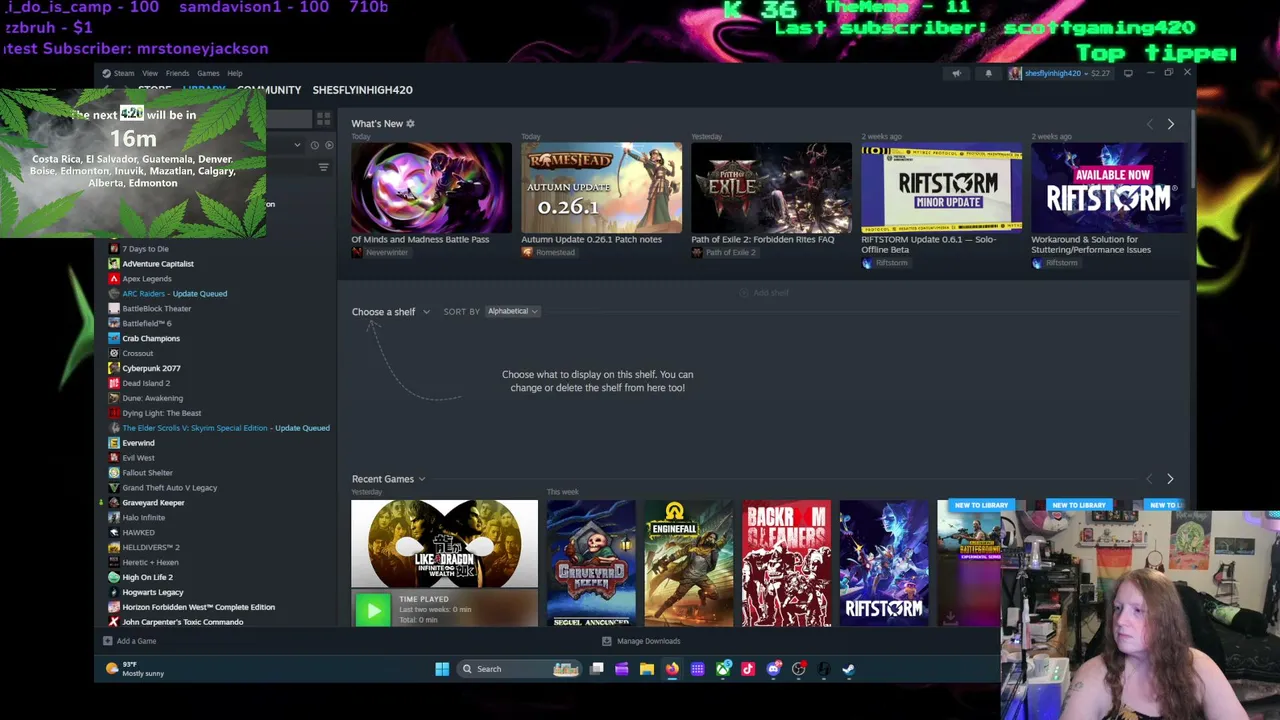Open TikTok app from taskbar
1280x720 pixels.
click(x=748, y=669)
